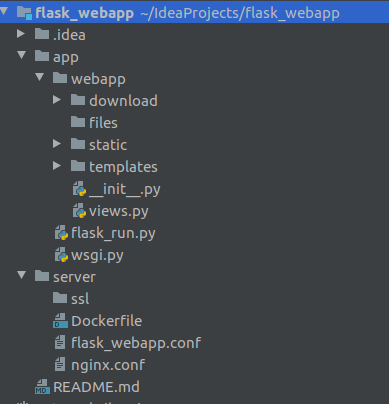Collapse the app folder arrow
The image size is (389, 404).
click(22, 55)
